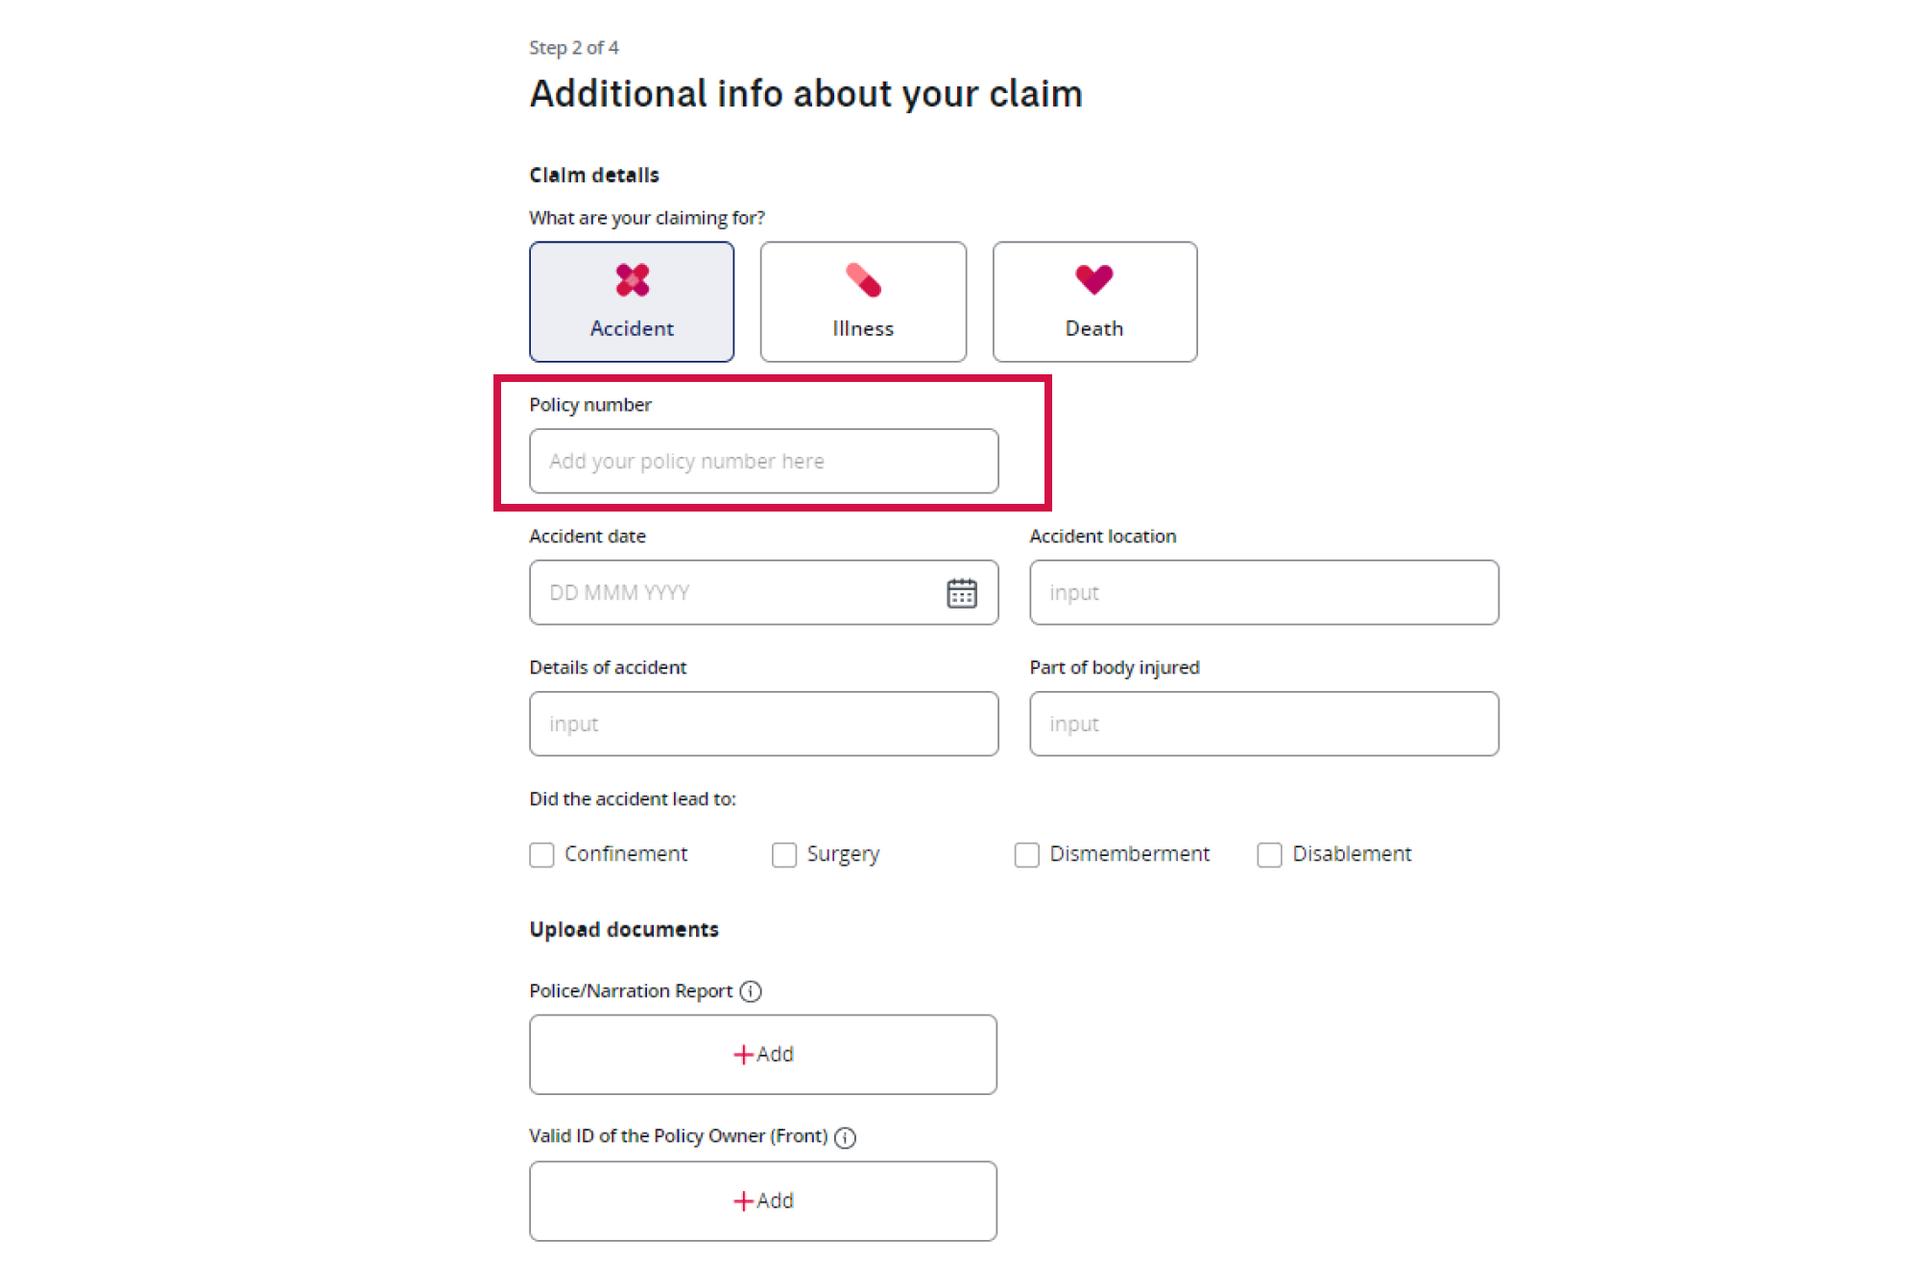
Task: Enable the Dismemberment checkbox
Action: point(1027,855)
